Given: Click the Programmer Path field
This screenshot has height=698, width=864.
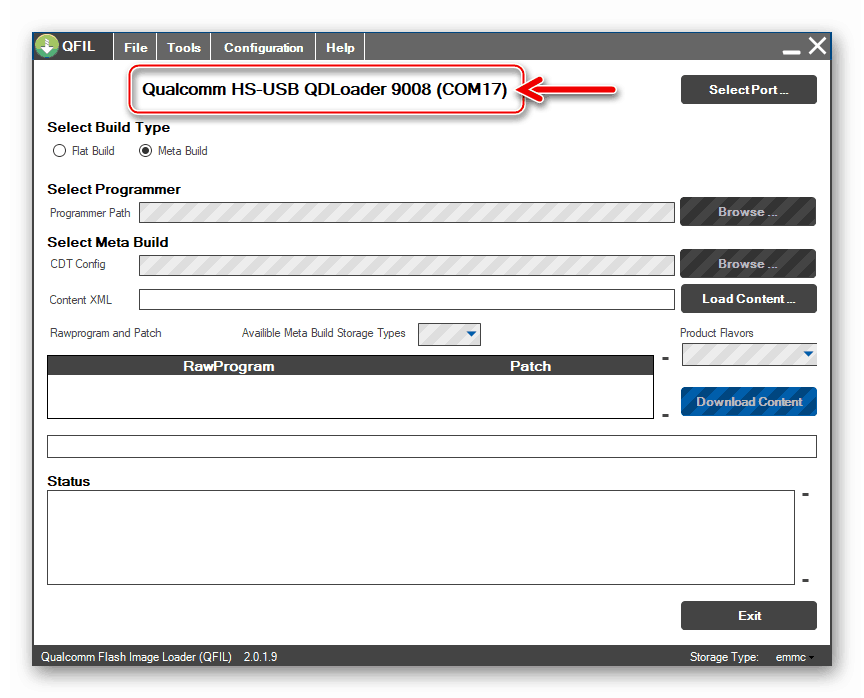Looking at the screenshot, I should (x=407, y=213).
